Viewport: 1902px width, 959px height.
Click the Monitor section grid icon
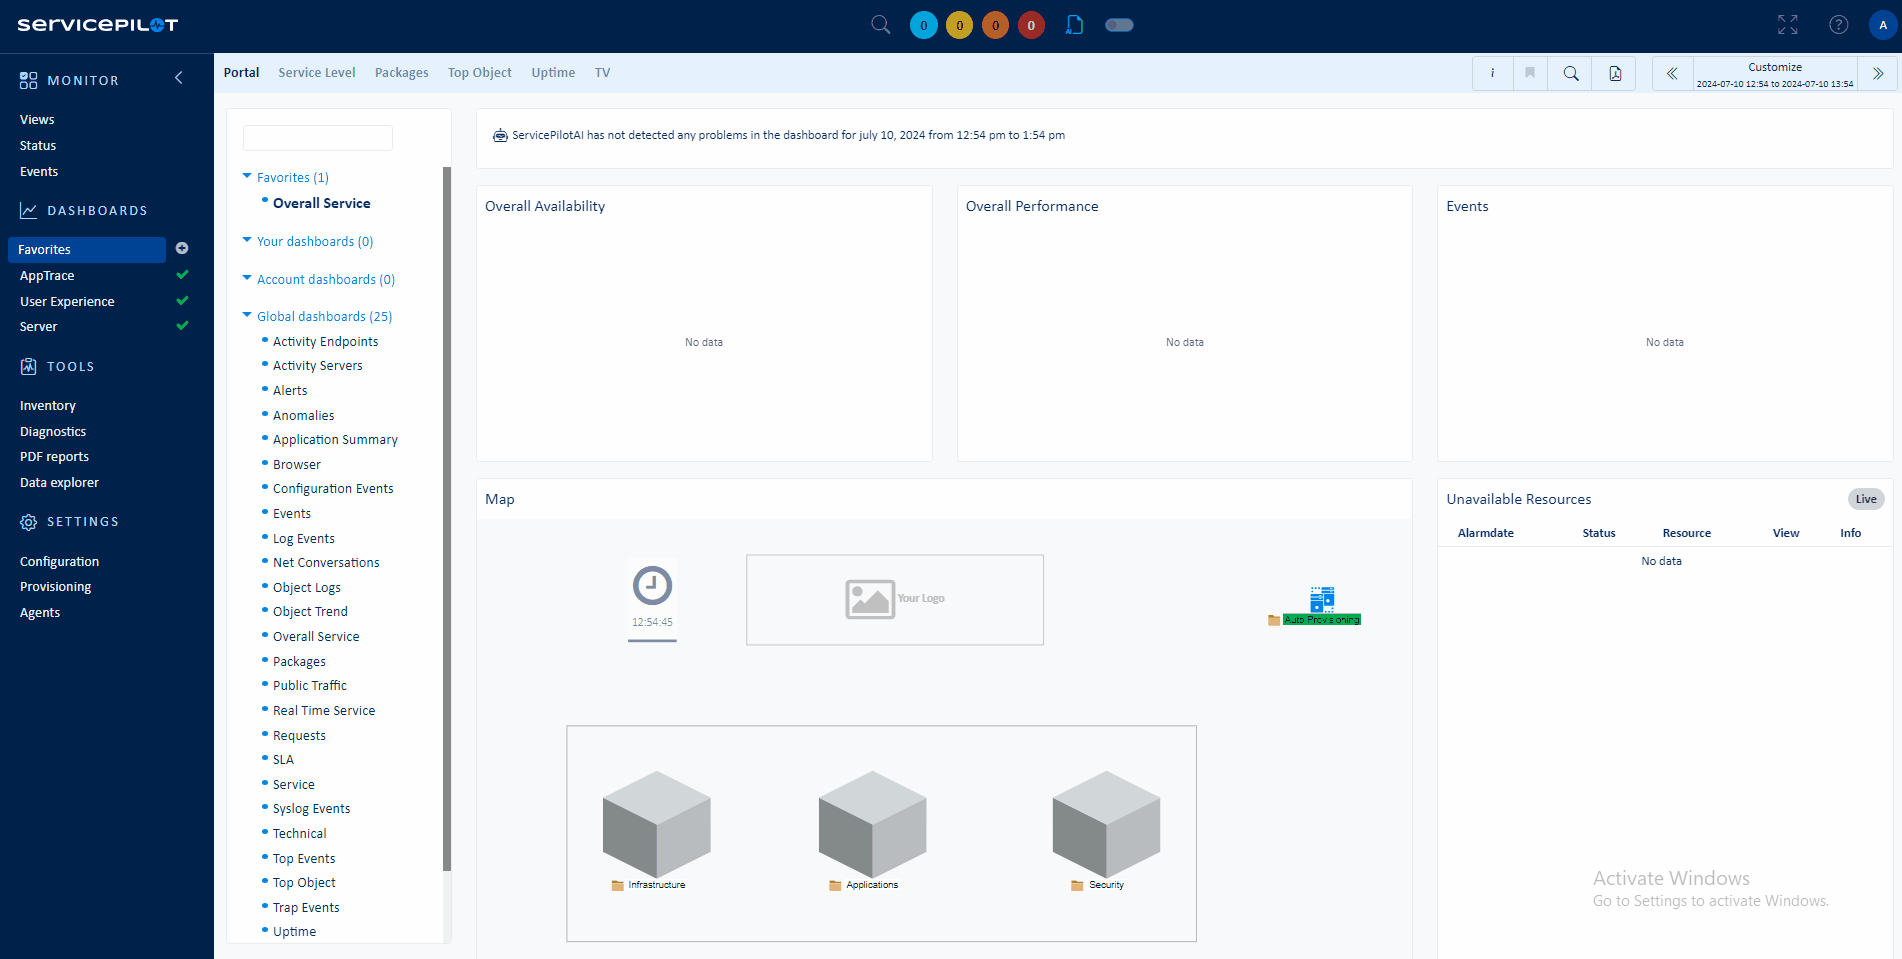(x=28, y=80)
